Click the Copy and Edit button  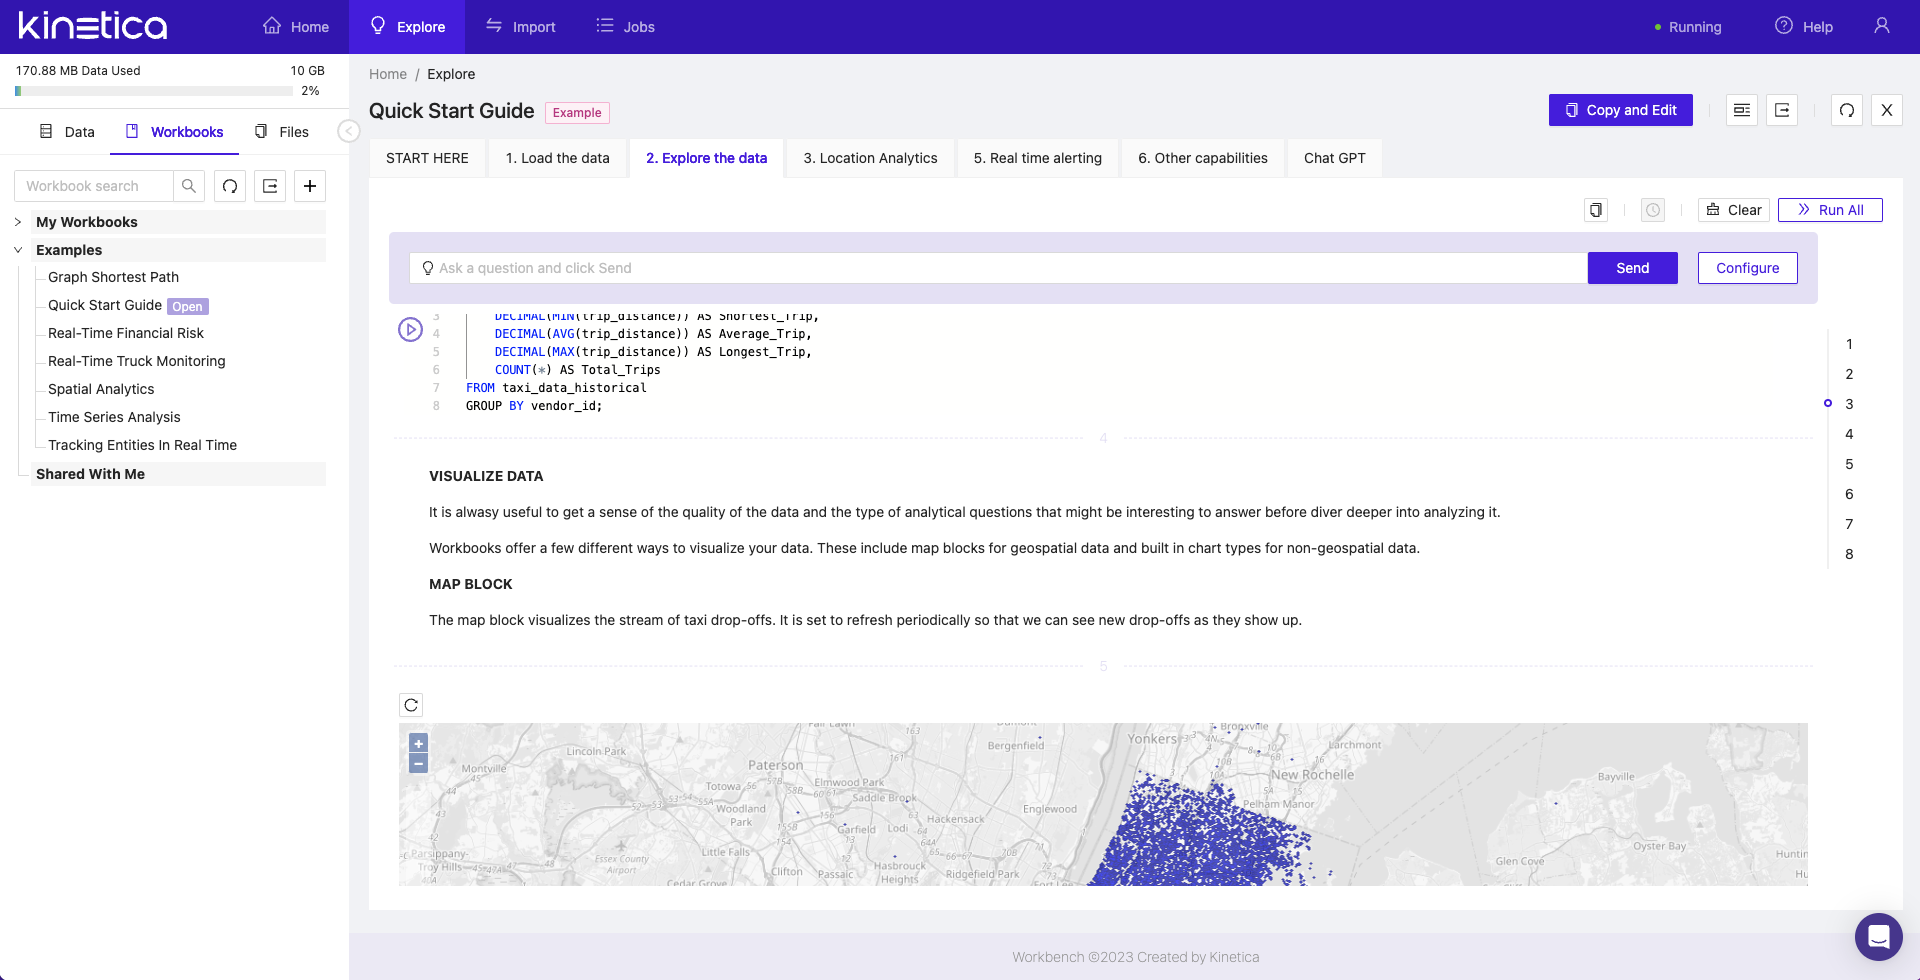[x=1620, y=110]
